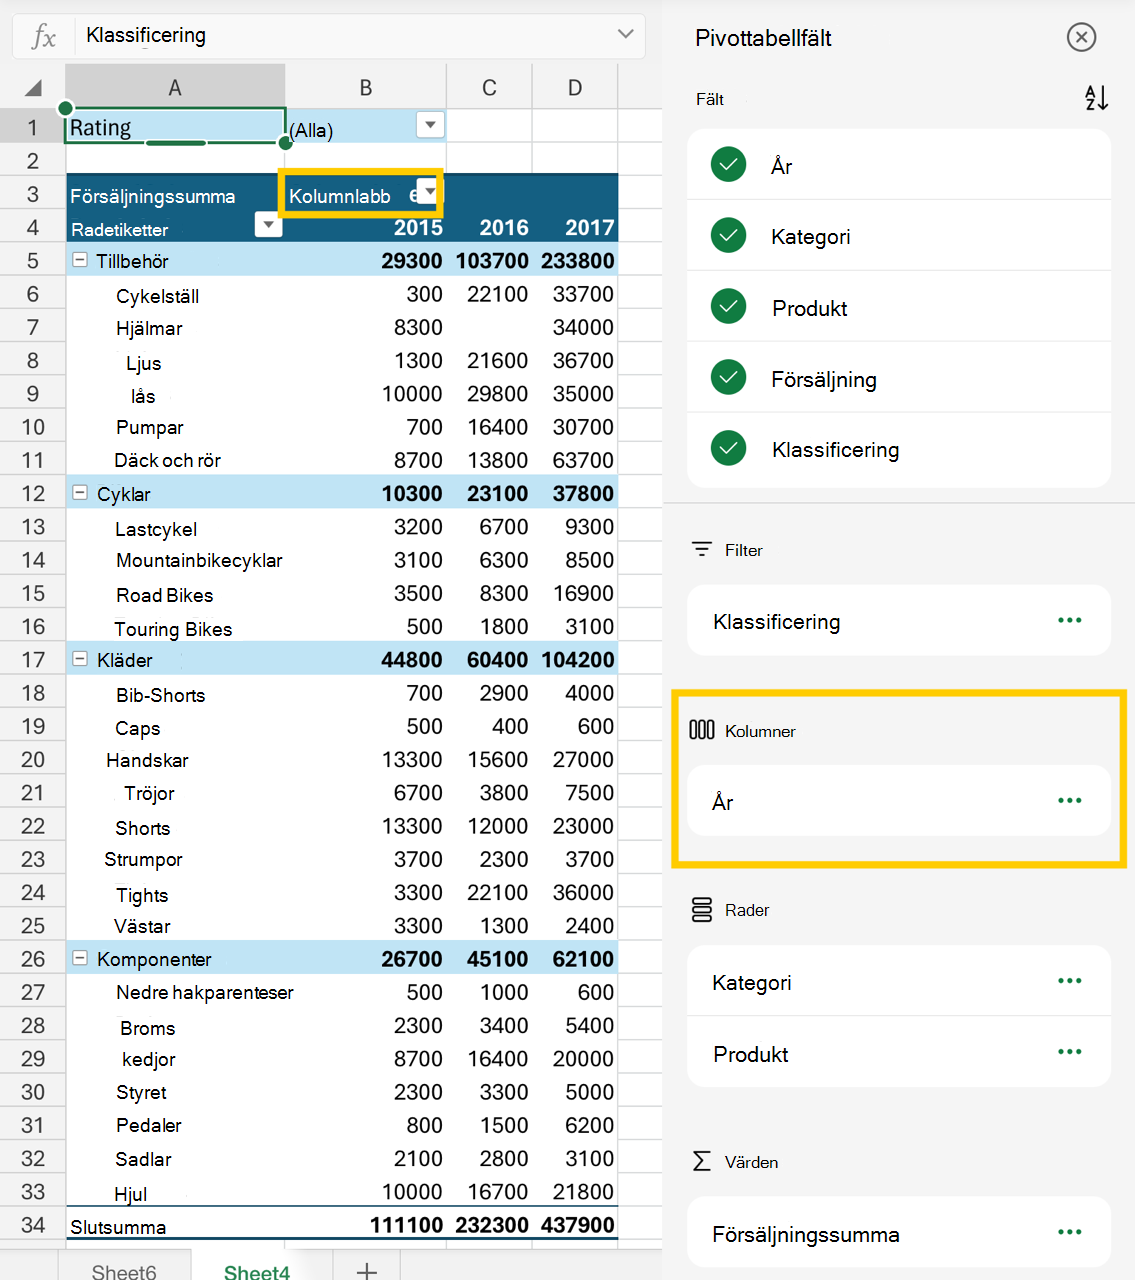Collapse the Tillbehör group
Screen dimensions: 1135x1280
click(x=80, y=260)
